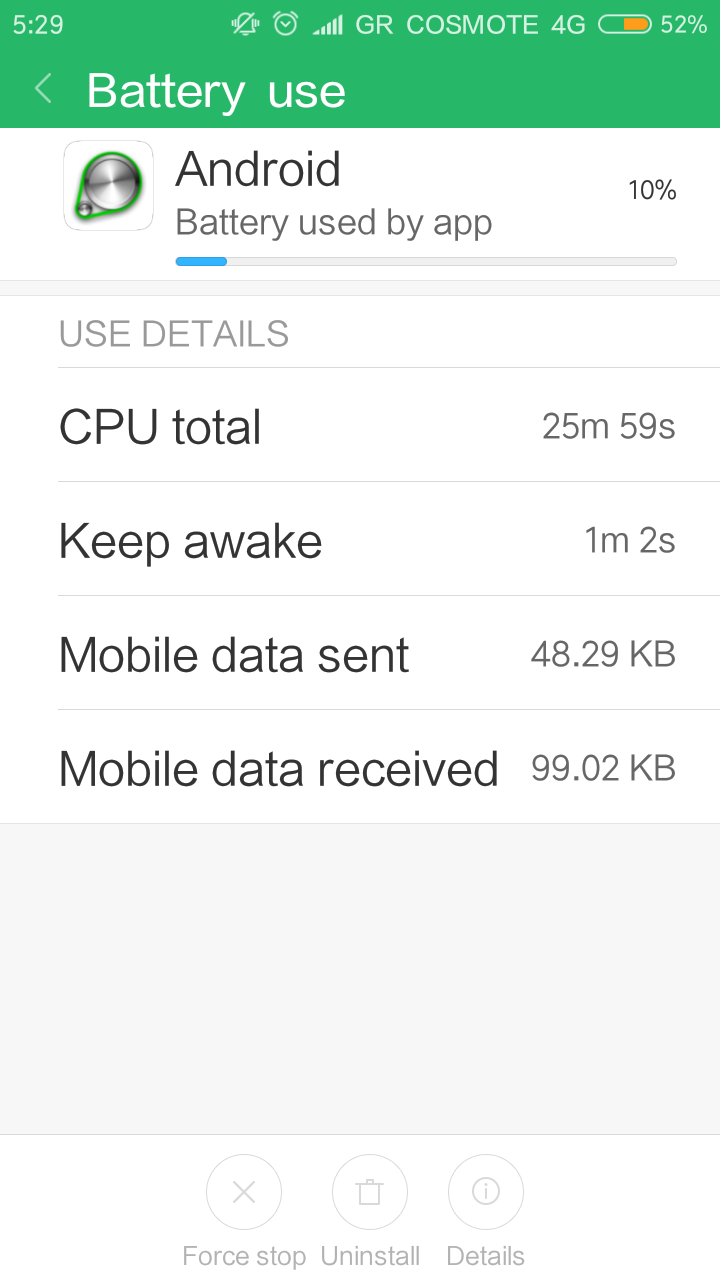Screen dimensions: 720x1280
Task: Tap the battery indicator in status bar
Action: 625,25
